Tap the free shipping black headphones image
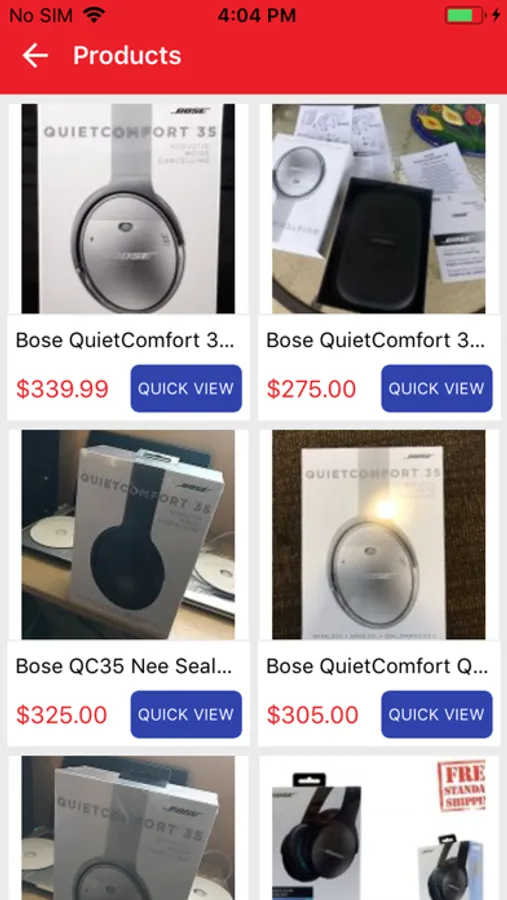 tap(379, 828)
